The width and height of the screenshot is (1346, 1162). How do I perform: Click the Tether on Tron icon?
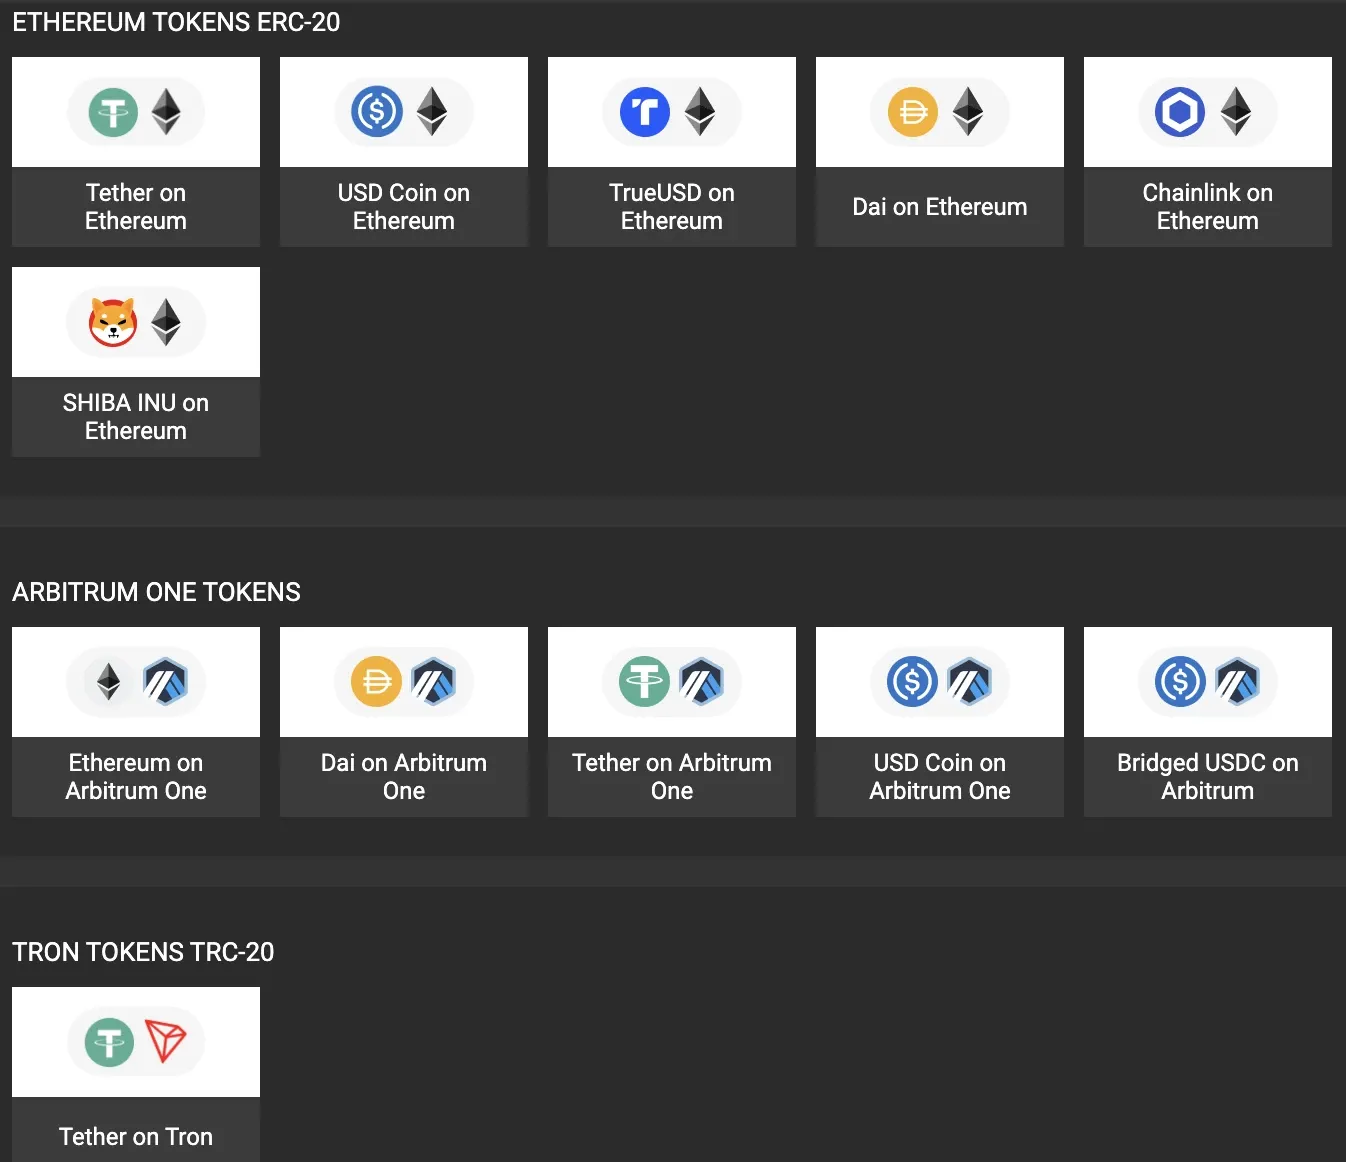110,1042
